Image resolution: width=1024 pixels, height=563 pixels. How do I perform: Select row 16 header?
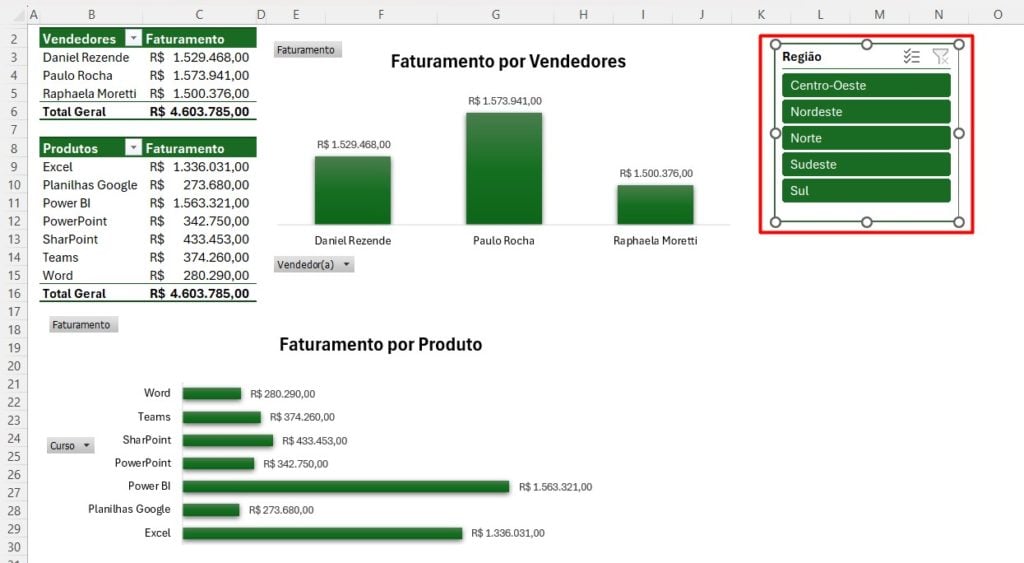(14, 294)
